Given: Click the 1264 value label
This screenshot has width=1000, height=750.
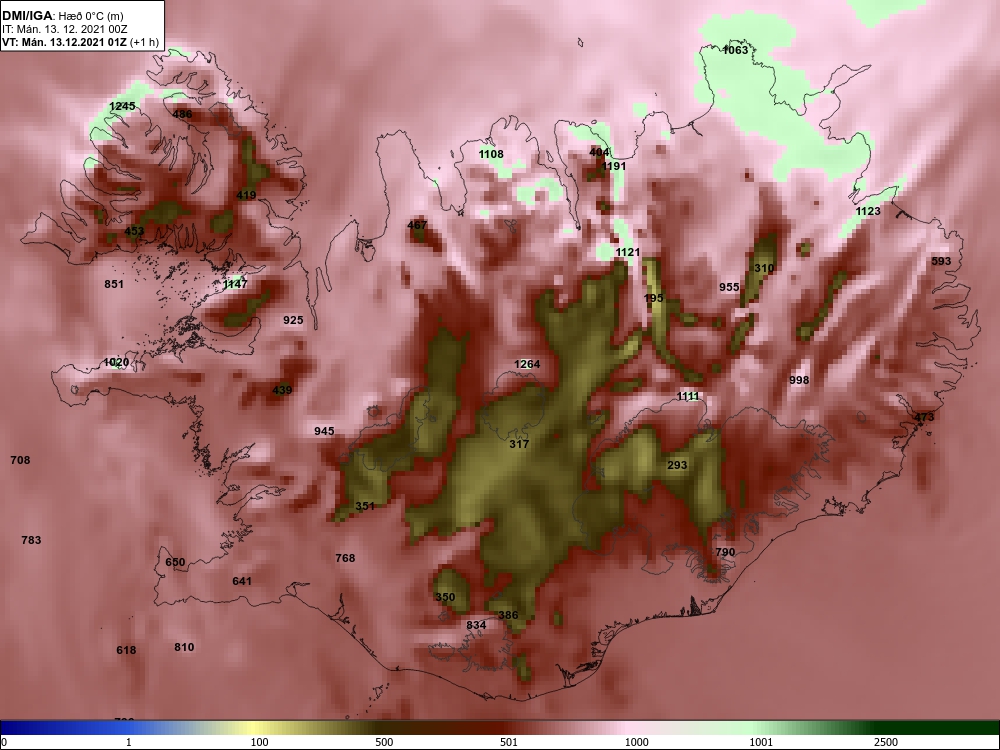Looking at the screenshot, I should point(527,364).
